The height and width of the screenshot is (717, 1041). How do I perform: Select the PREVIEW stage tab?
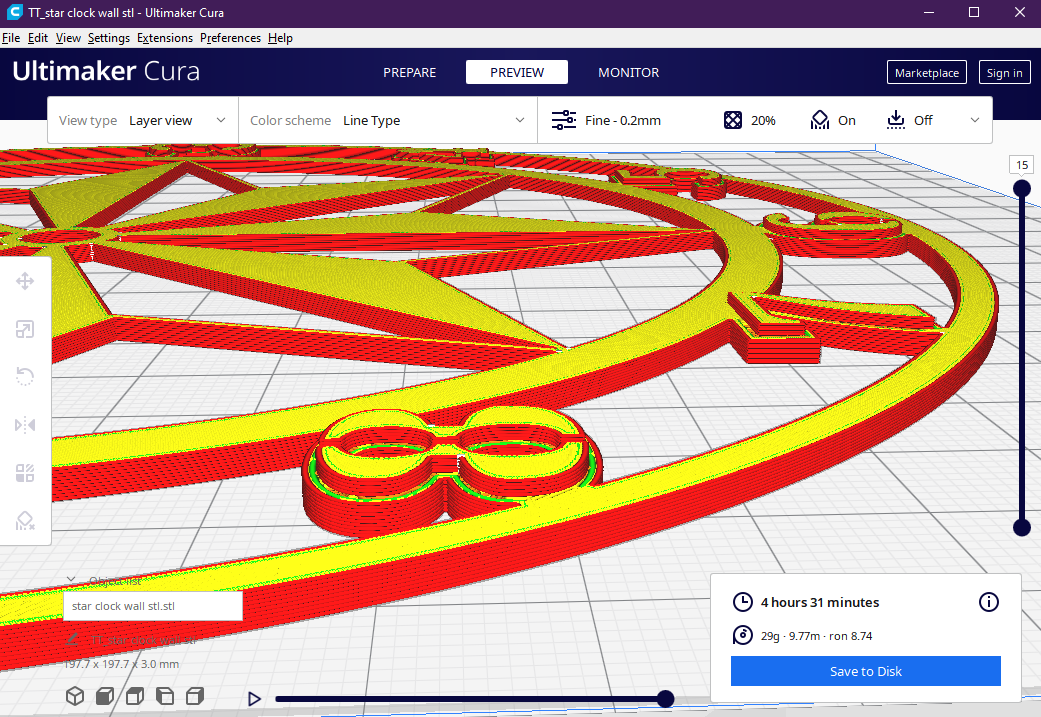pos(517,72)
